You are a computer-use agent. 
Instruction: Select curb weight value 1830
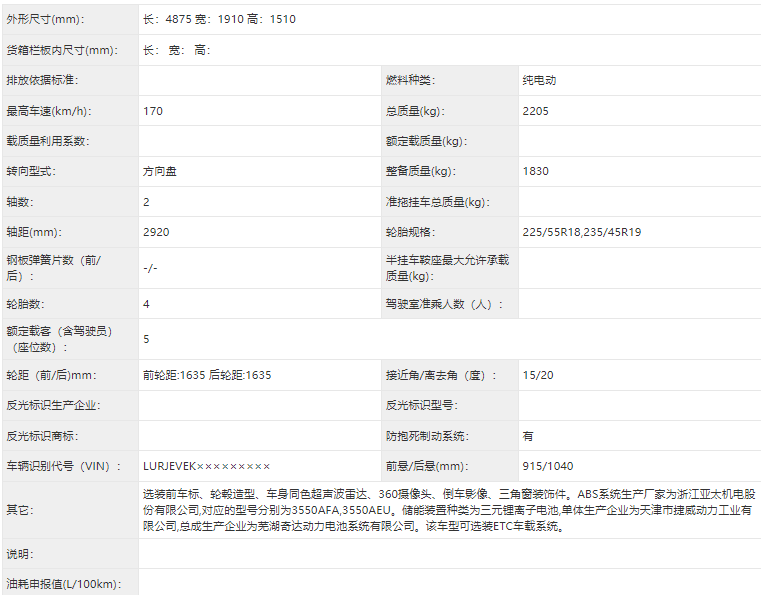[x=535, y=171]
